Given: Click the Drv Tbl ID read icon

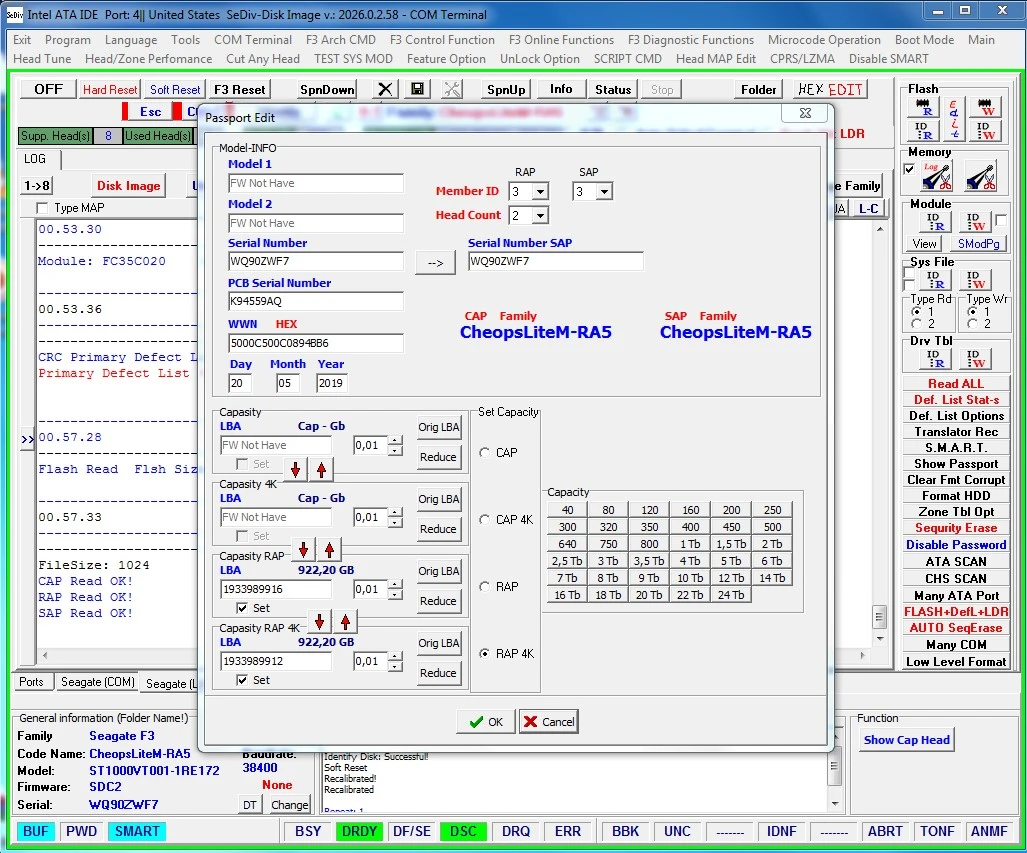Looking at the screenshot, I should [x=935, y=359].
